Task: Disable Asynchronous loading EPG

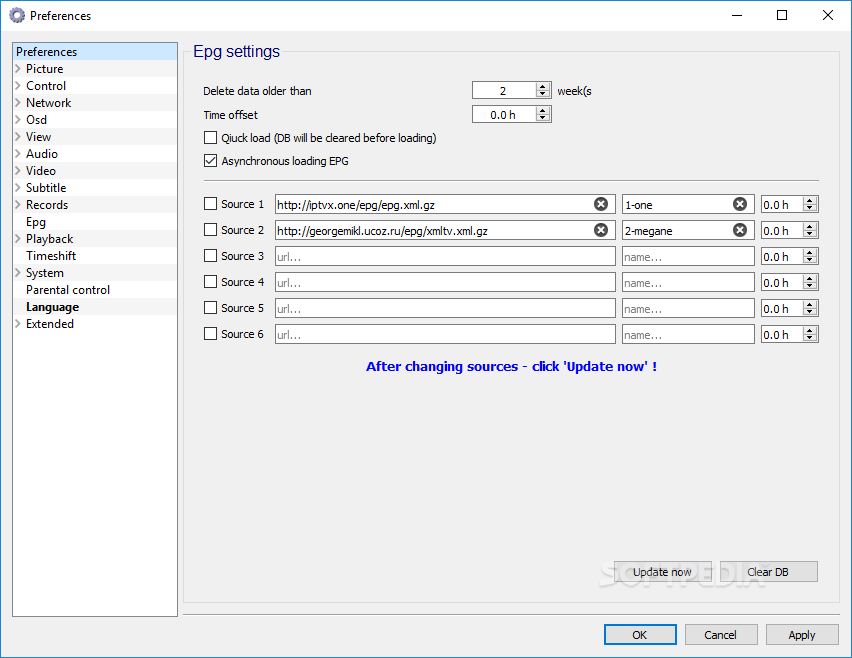Action: coord(210,160)
